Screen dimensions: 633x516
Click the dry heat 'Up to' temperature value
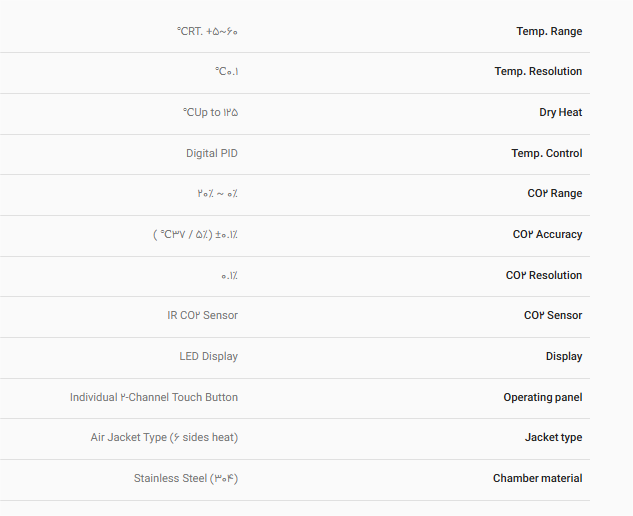point(210,113)
